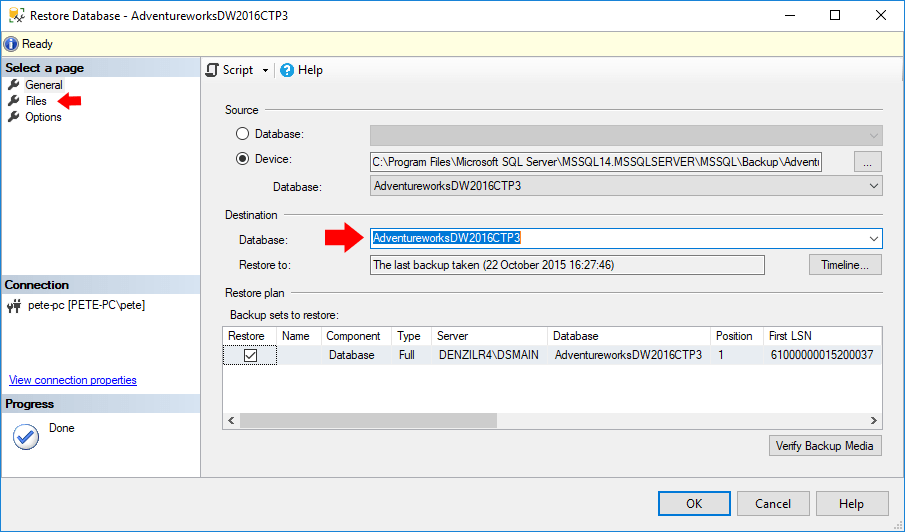Click the Component column header
Screen dimensions: 905x532
[356, 336]
